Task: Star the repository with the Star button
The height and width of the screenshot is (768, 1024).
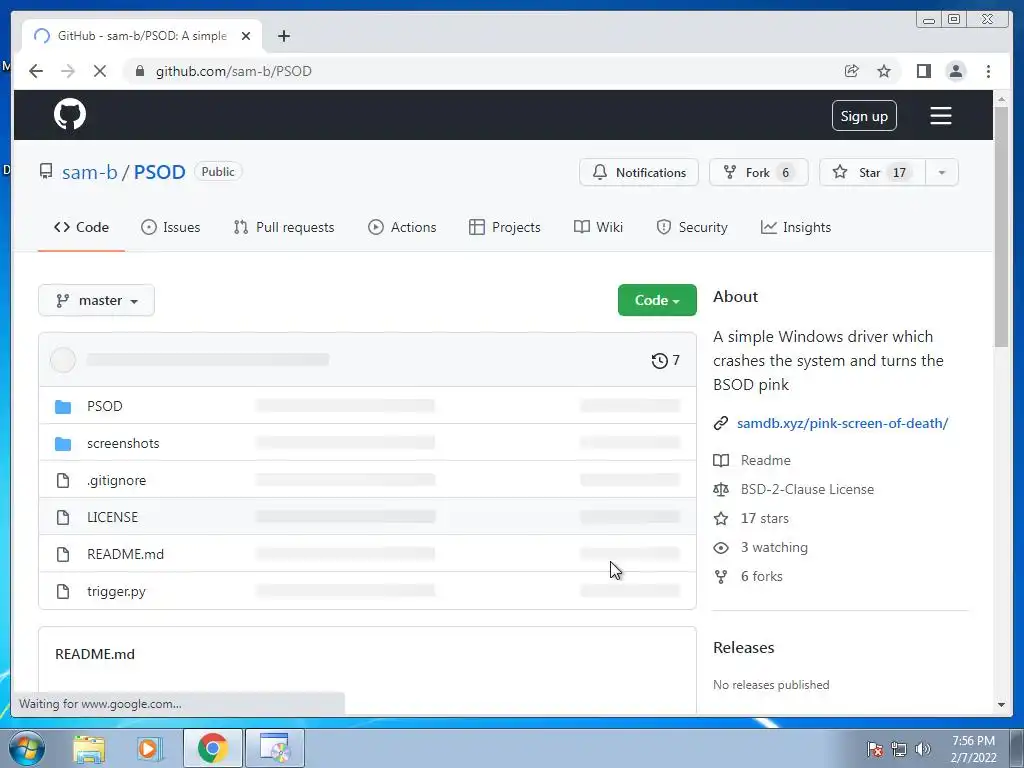Action: (x=872, y=172)
